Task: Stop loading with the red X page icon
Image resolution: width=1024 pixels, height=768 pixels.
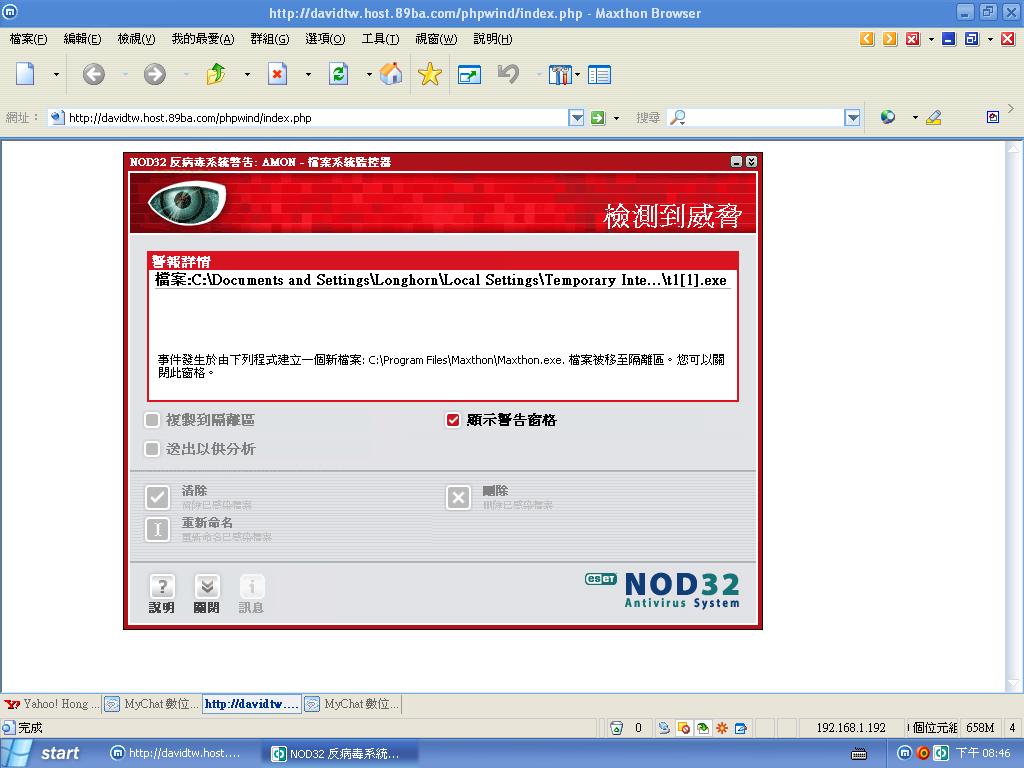Action: click(x=278, y=74)
